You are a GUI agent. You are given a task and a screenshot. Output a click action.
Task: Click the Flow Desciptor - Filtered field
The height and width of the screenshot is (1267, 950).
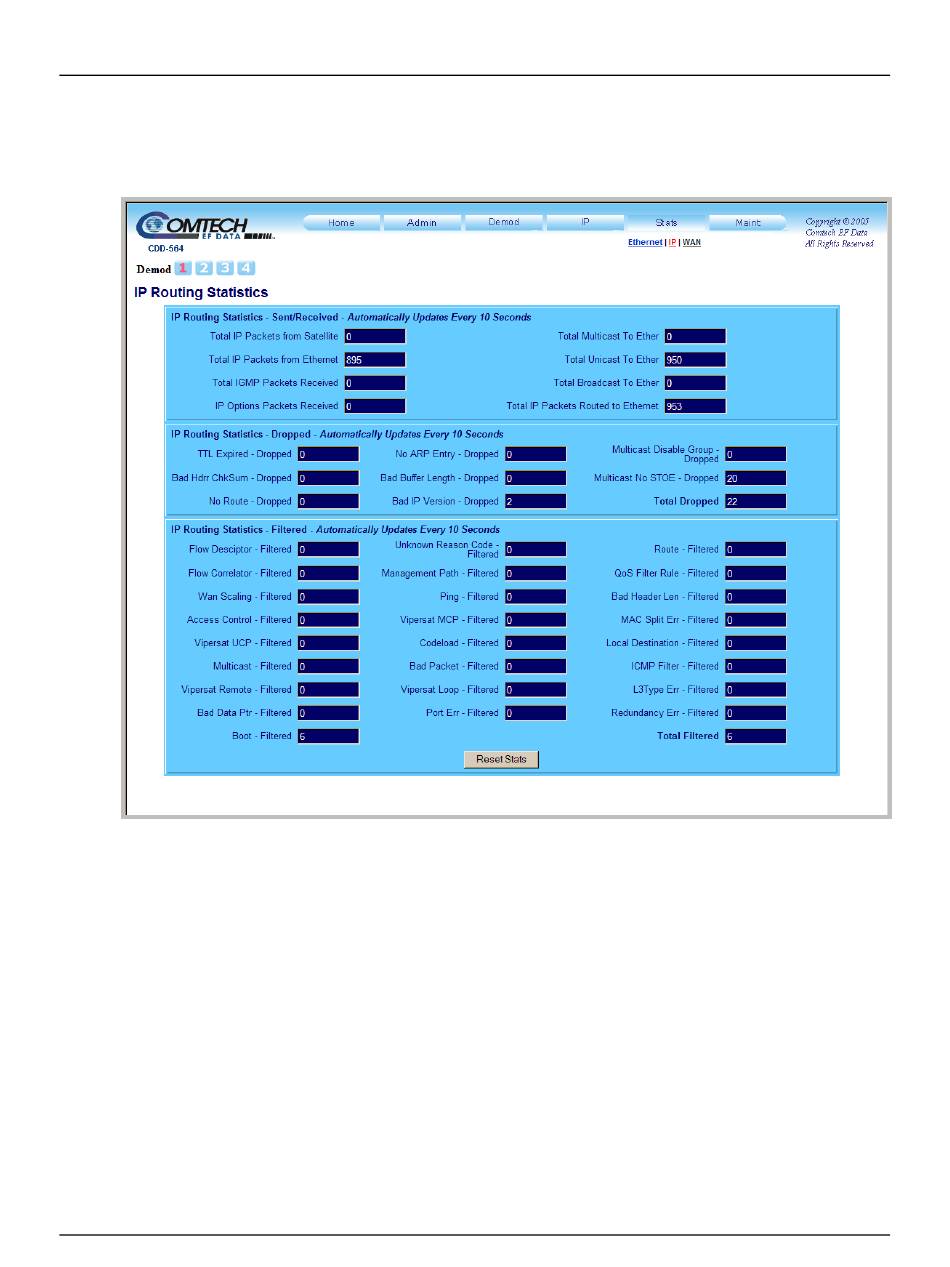(x=328, y=549)
